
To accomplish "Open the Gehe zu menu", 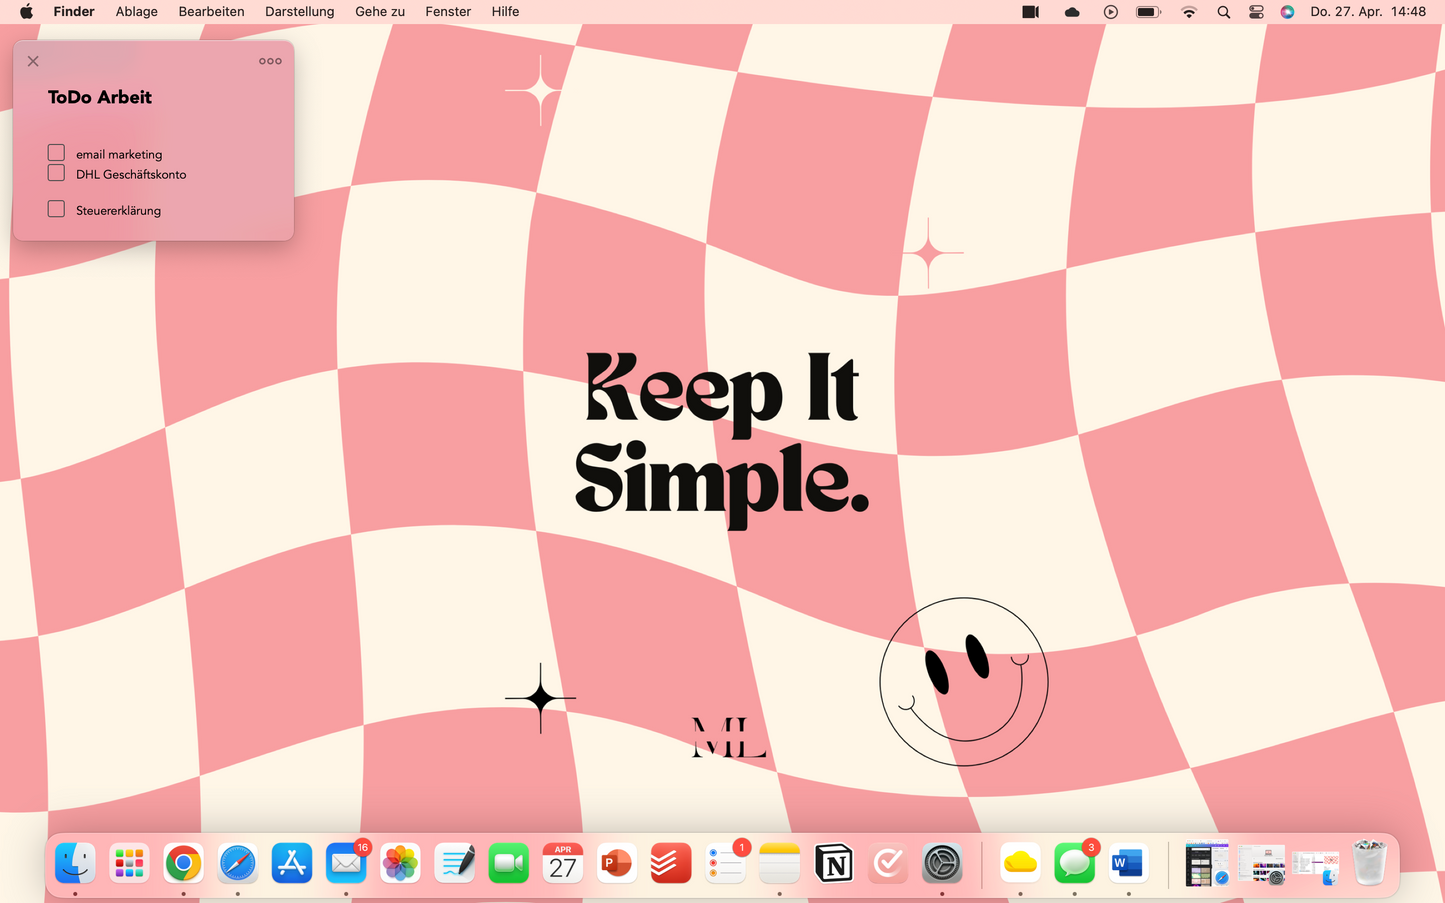I will click(380, 12).
